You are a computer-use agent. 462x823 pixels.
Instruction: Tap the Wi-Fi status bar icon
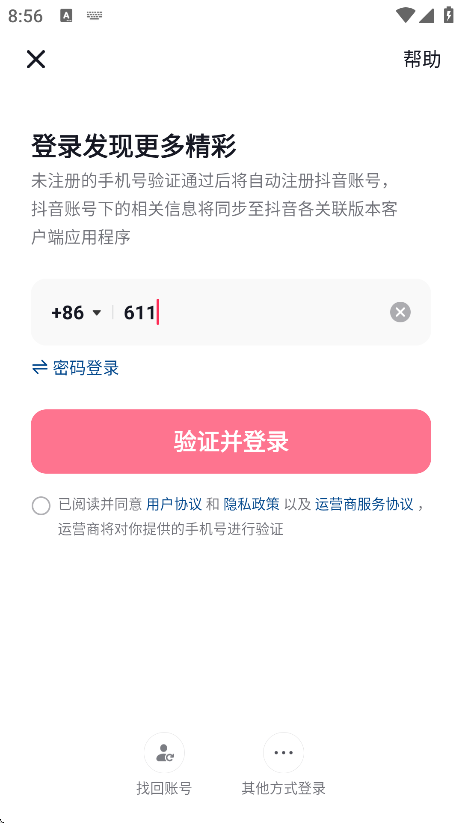click(405, 15)
